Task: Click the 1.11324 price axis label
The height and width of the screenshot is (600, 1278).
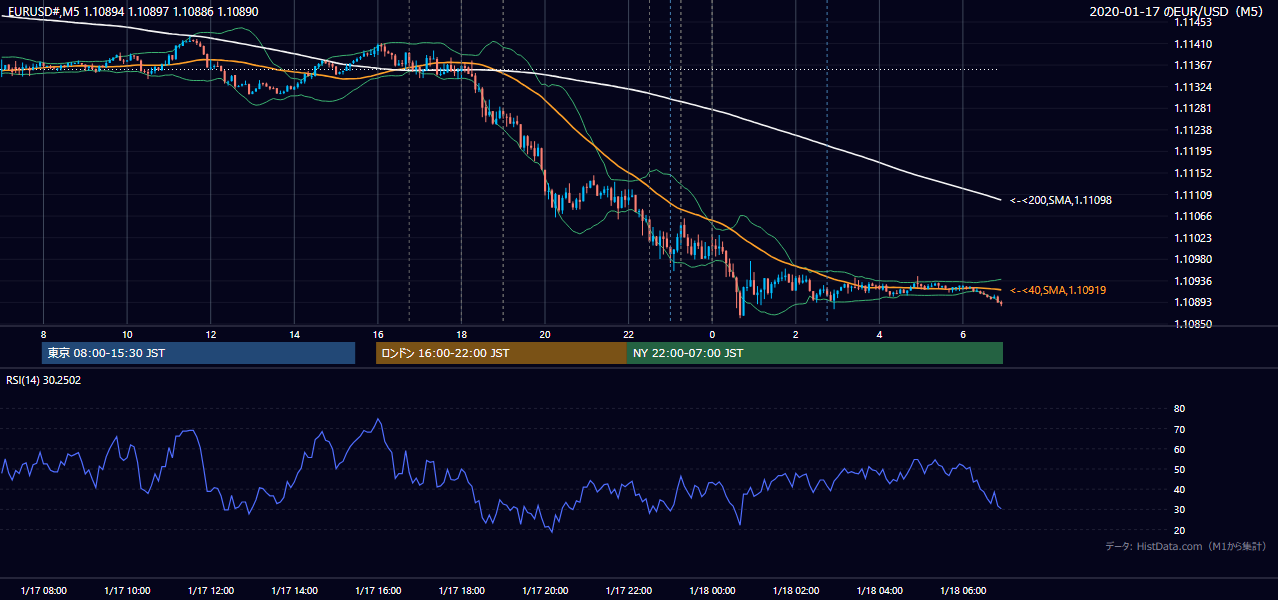Action: (1193, 87)
